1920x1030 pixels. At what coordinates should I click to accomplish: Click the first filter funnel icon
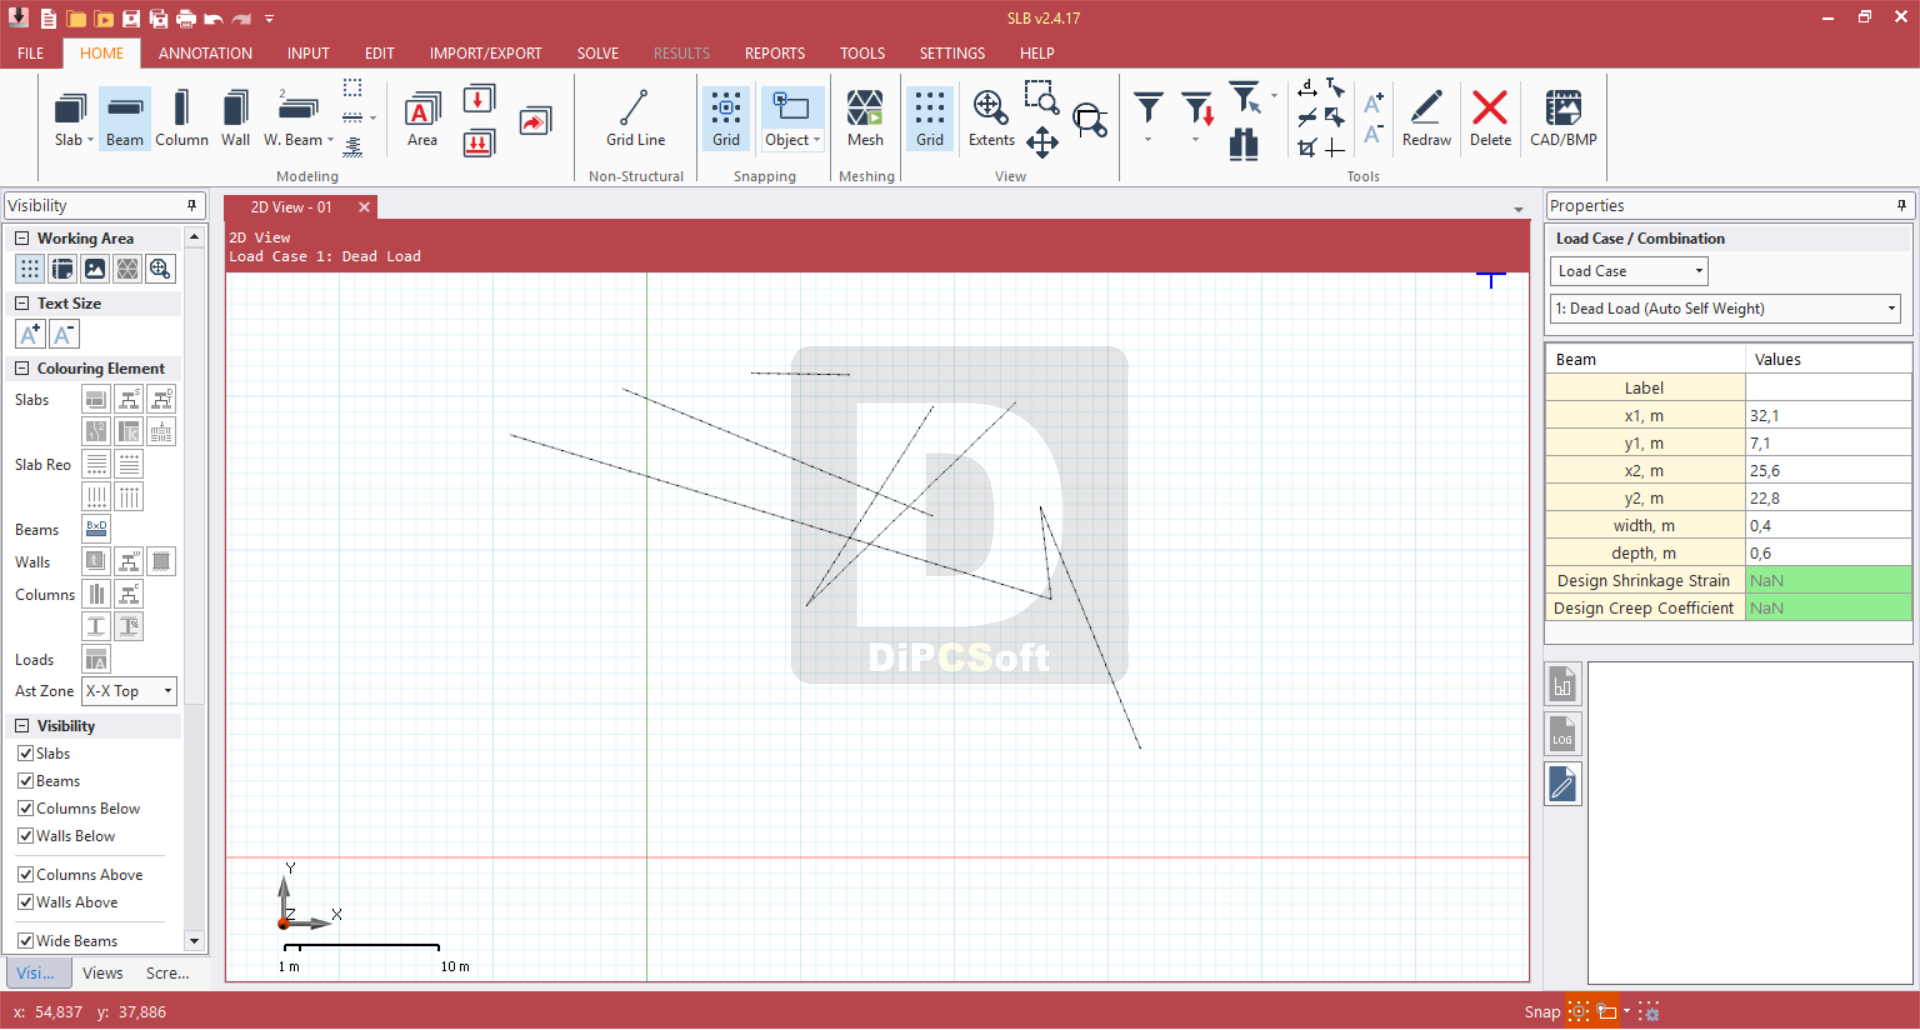(x=1148, y=108)
